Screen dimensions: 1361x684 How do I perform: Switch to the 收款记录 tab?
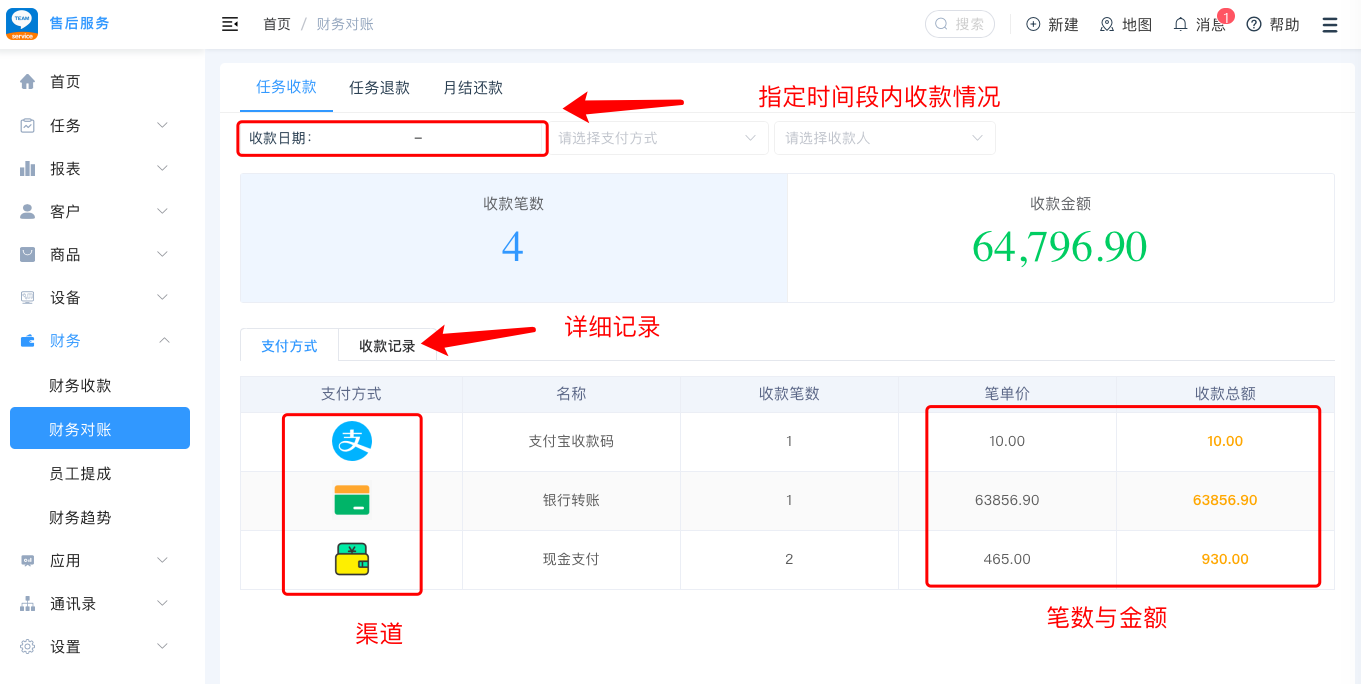point(387,346)
